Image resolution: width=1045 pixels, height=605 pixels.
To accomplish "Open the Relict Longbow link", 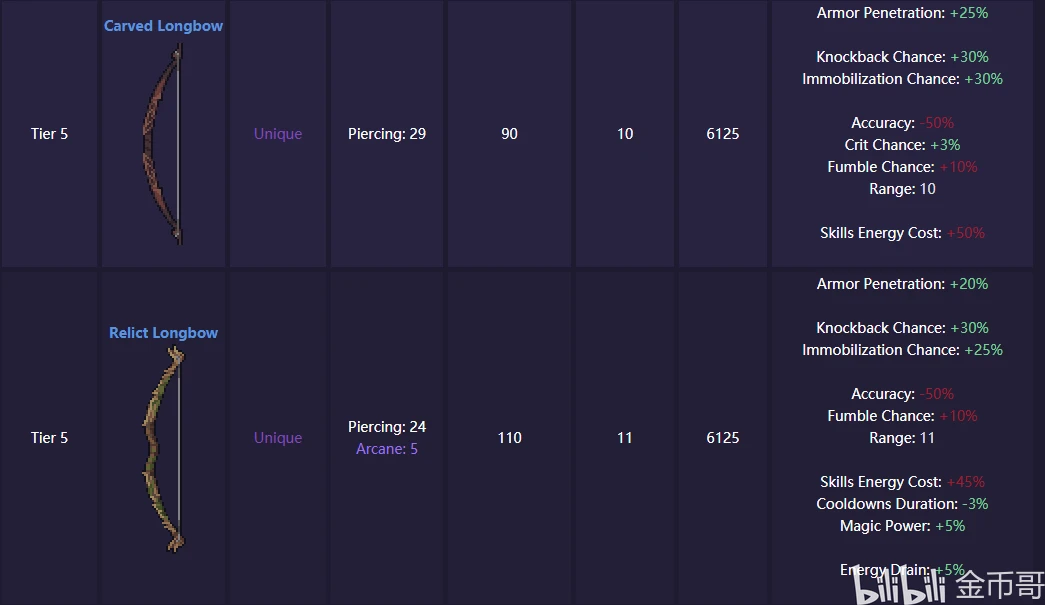I will click(163, 332).
